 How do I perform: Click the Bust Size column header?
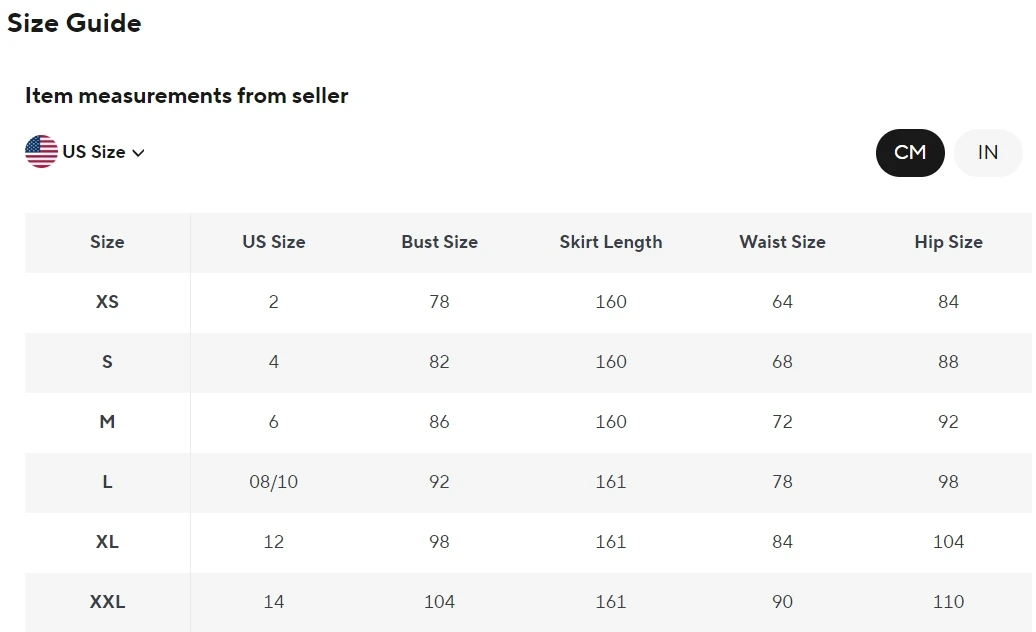(x=439, y=242)
